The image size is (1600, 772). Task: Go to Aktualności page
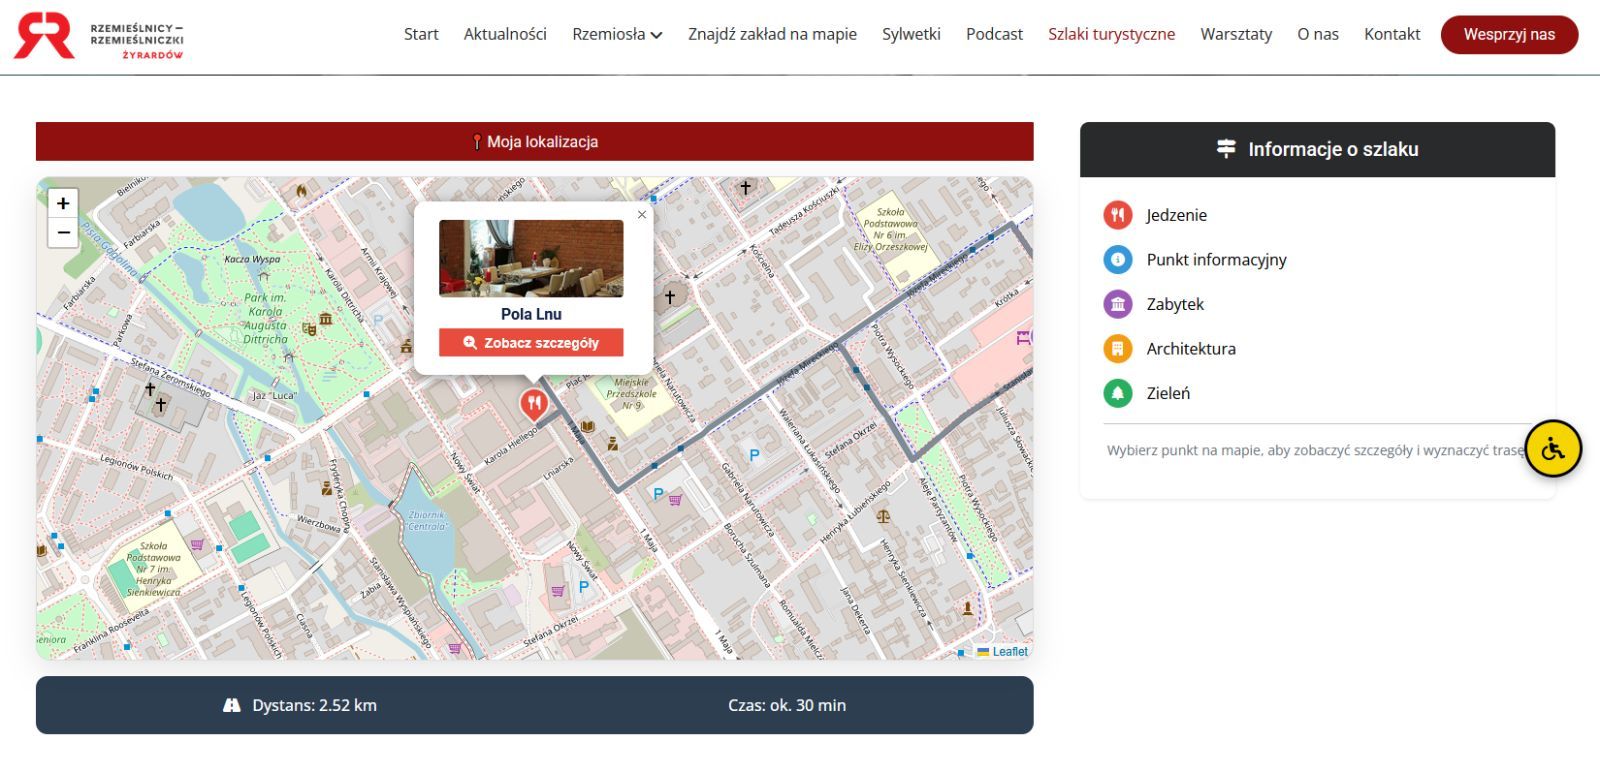pos(505,34)
